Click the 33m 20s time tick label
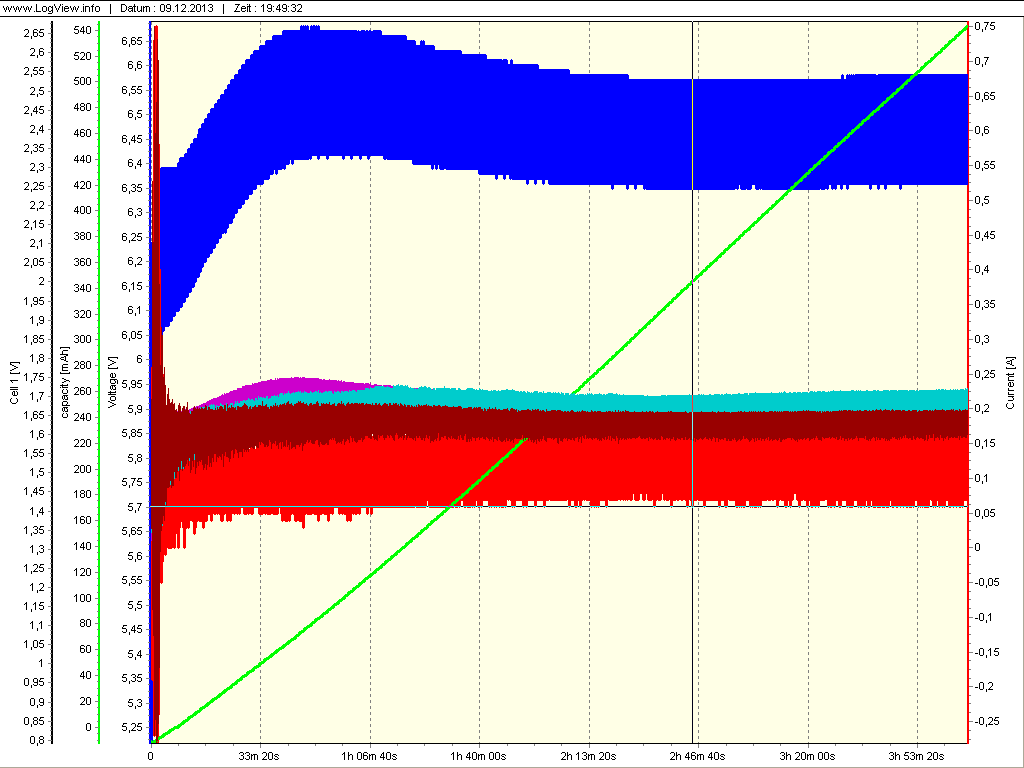Screen dimensions: 1024x768 [259, 756]
